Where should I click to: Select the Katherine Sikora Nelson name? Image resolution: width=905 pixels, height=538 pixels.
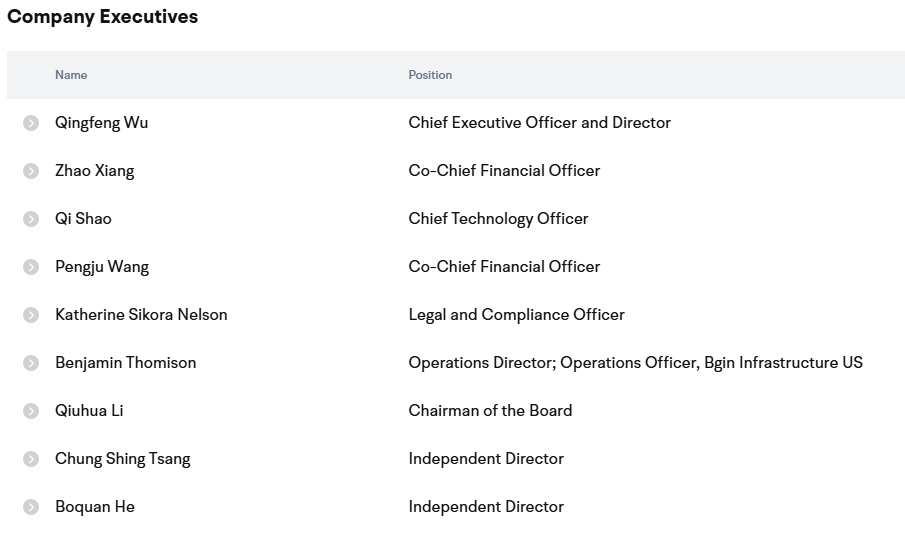click(x=141, y=315)
